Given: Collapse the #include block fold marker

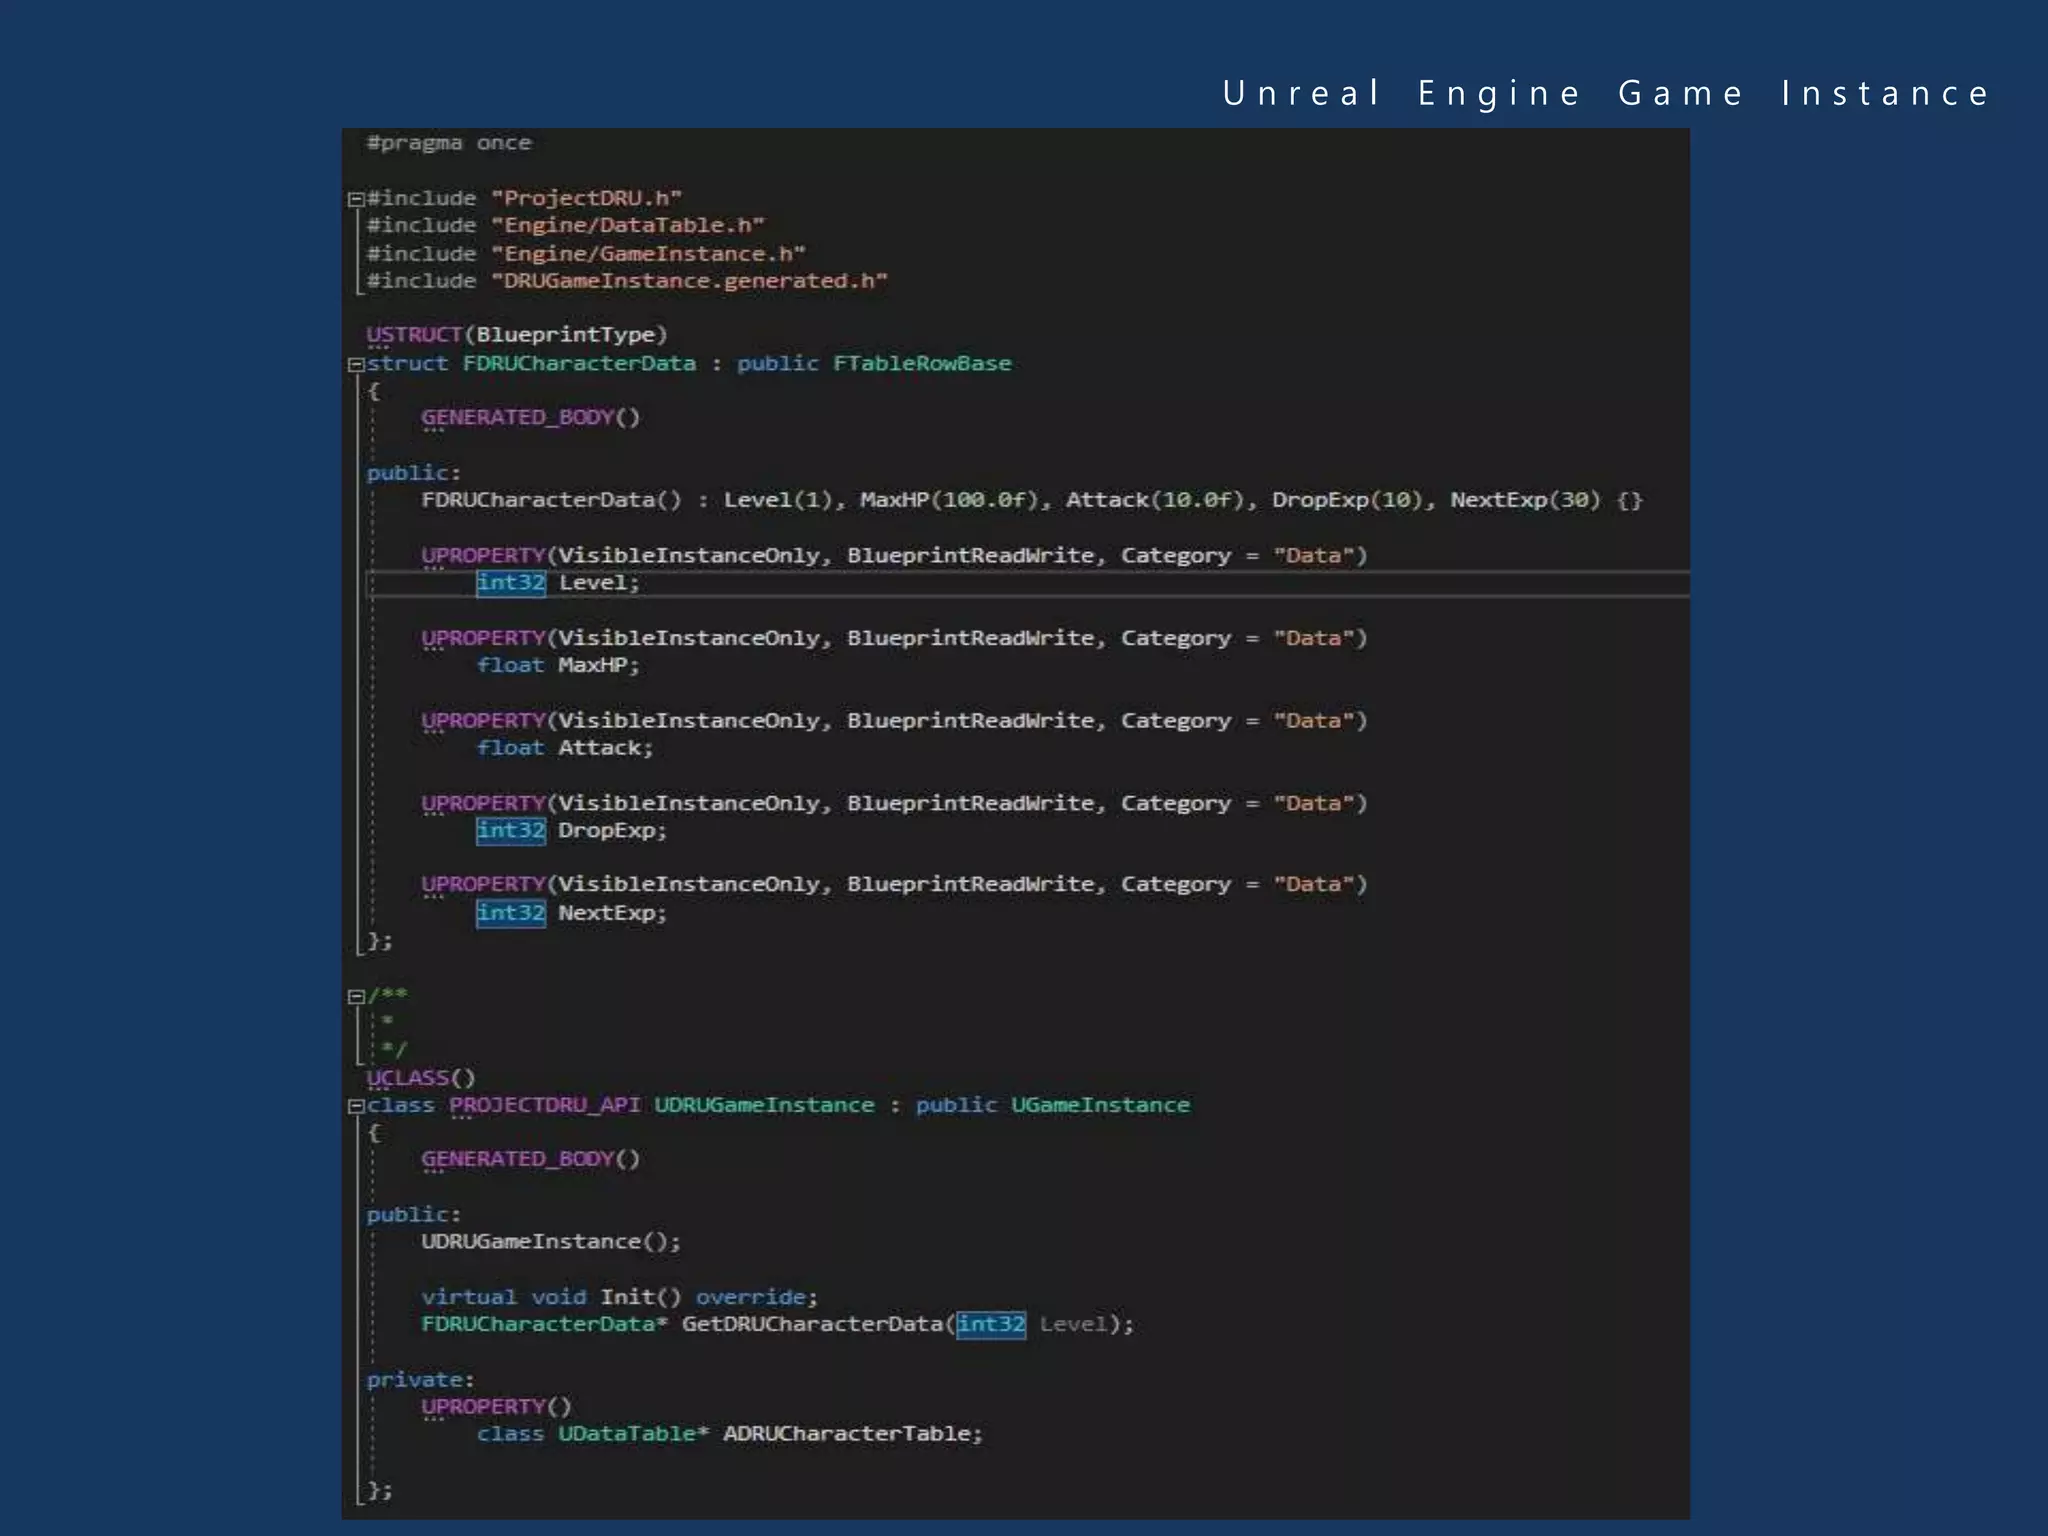Looking at the screenshot, I should point(355,199).
